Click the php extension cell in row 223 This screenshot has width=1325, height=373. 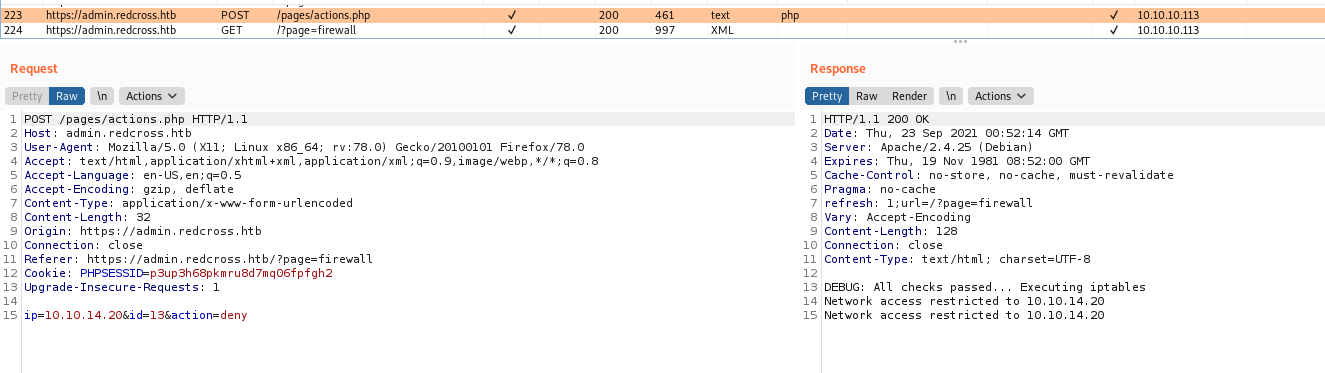[790, 16]
